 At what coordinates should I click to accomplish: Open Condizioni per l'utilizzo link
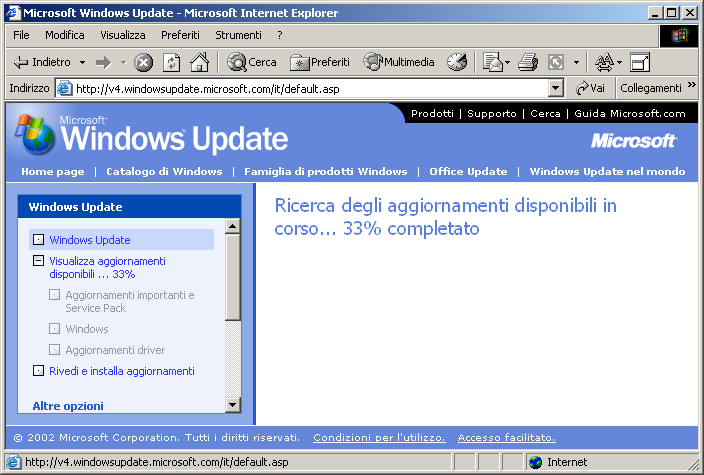[379, 438]
